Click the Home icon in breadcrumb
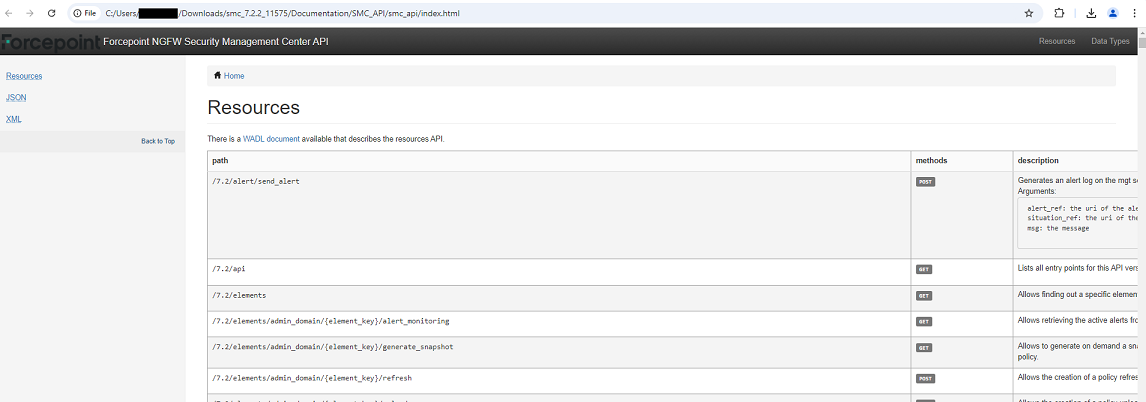The image size is (1146, 402). click(218, 75)
